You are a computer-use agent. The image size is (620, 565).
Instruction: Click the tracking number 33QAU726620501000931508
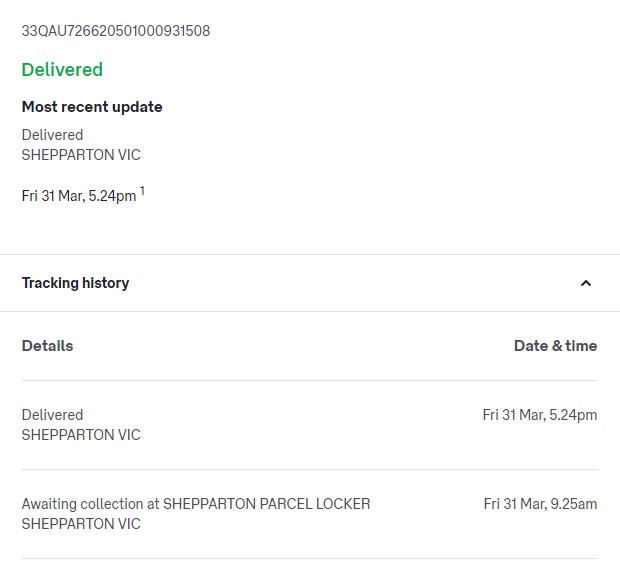[116, 31]
